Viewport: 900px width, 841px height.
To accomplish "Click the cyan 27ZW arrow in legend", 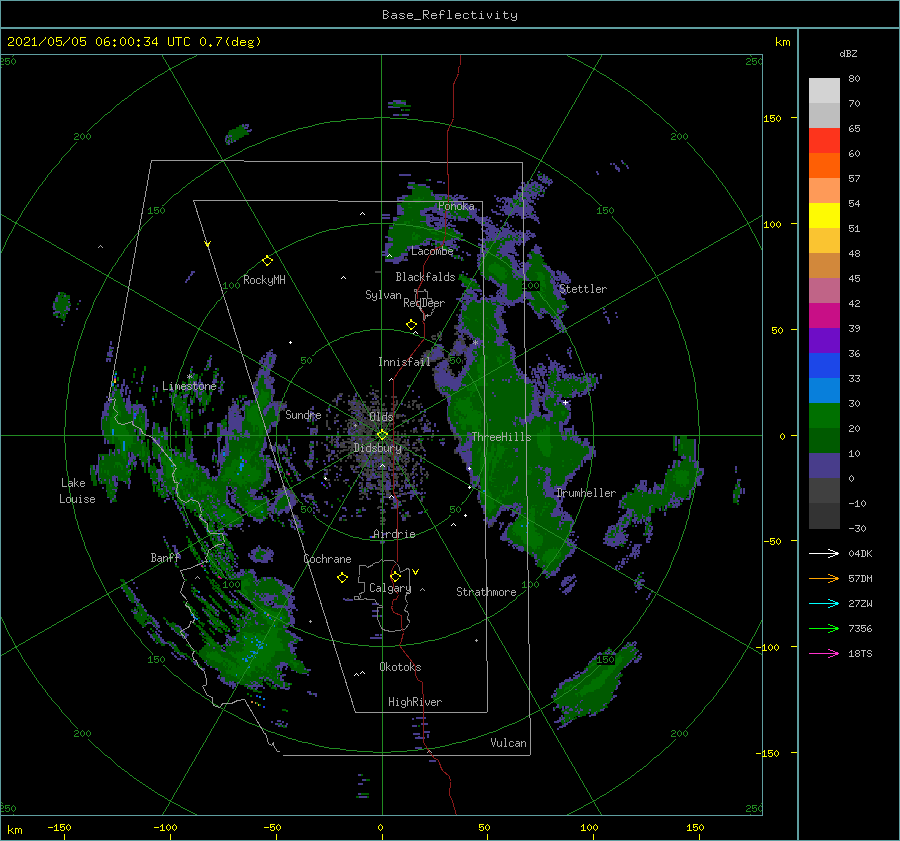I will (x=824, y=603).
